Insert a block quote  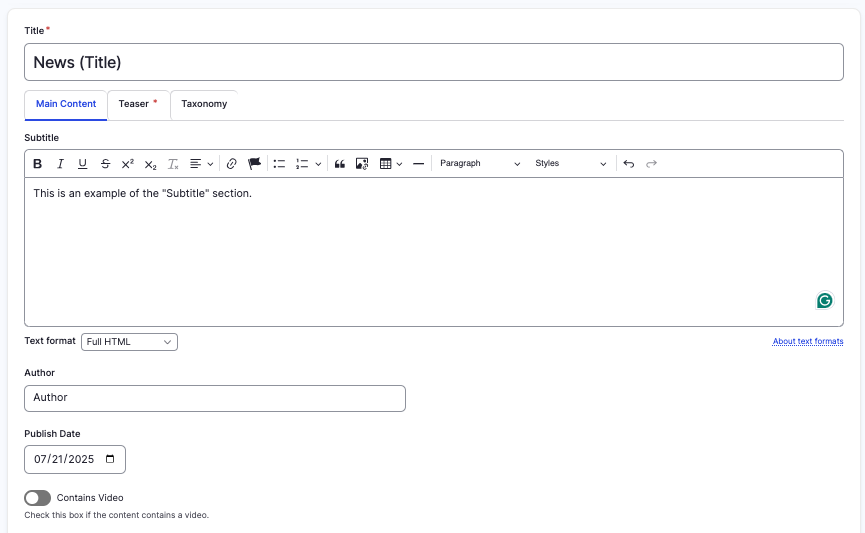pyautogui.click(x=340, y=164)
